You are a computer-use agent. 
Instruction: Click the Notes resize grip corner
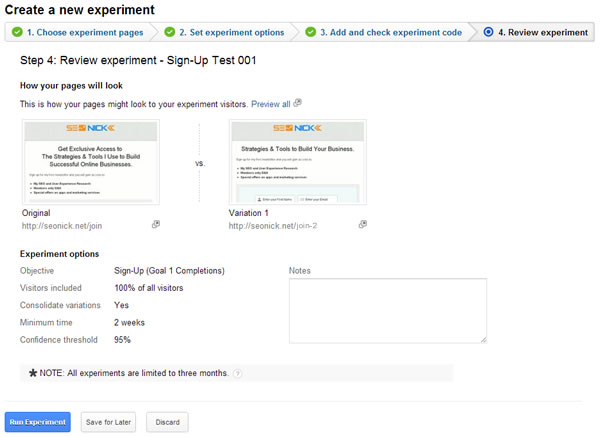coord(484,340)
